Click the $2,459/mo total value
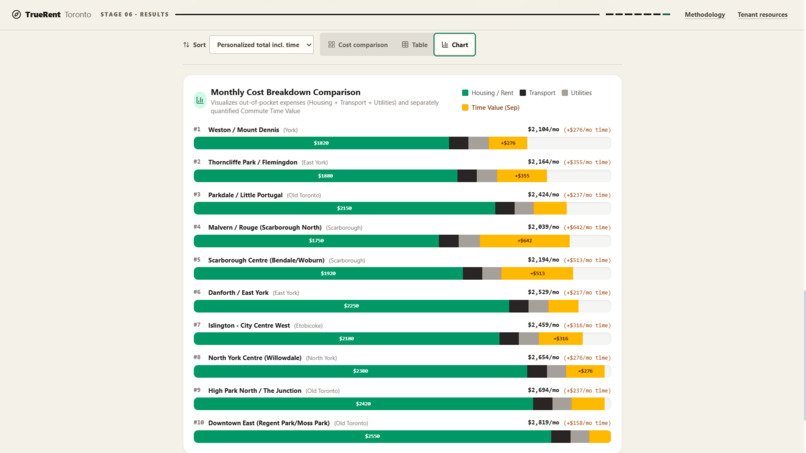 point(543,325)
